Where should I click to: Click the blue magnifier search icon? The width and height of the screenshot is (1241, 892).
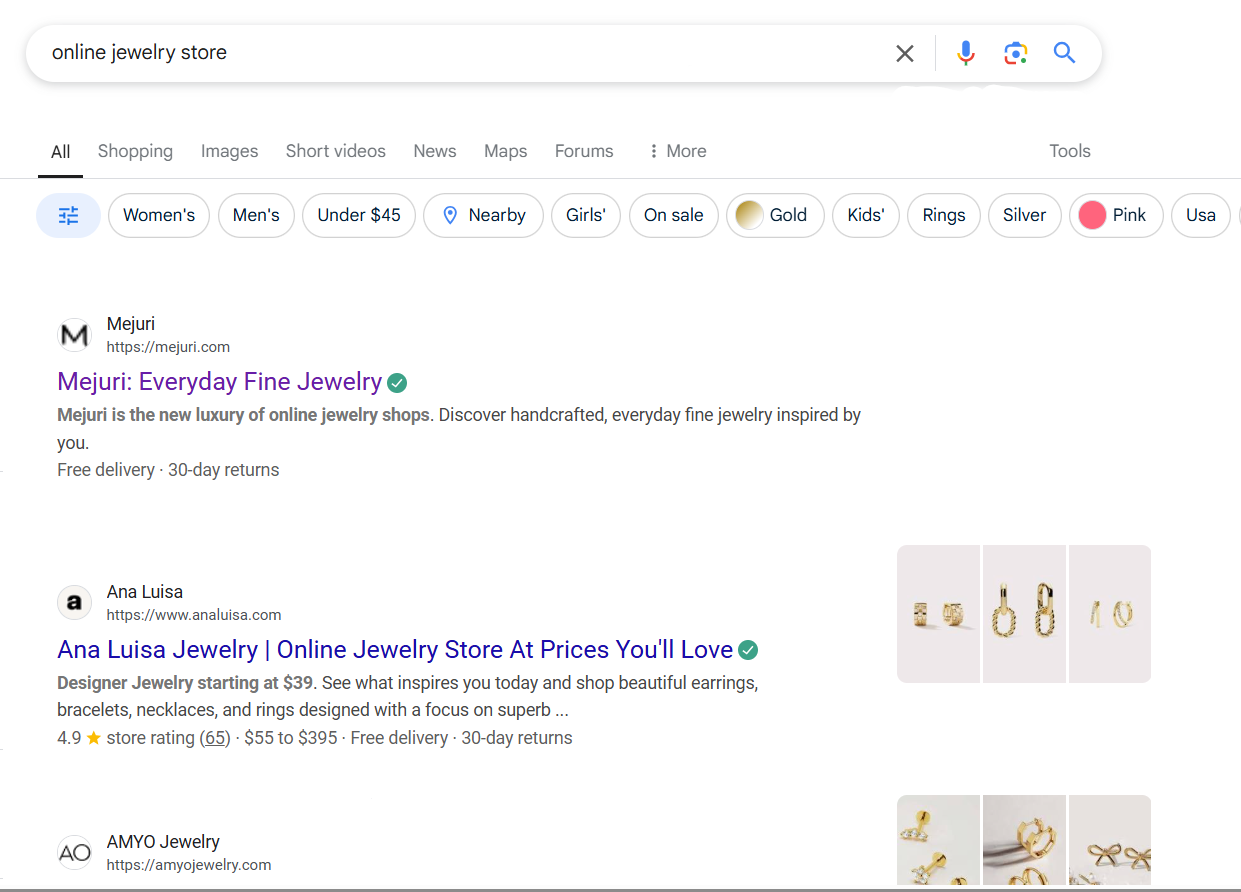[x=1064, y=53]
